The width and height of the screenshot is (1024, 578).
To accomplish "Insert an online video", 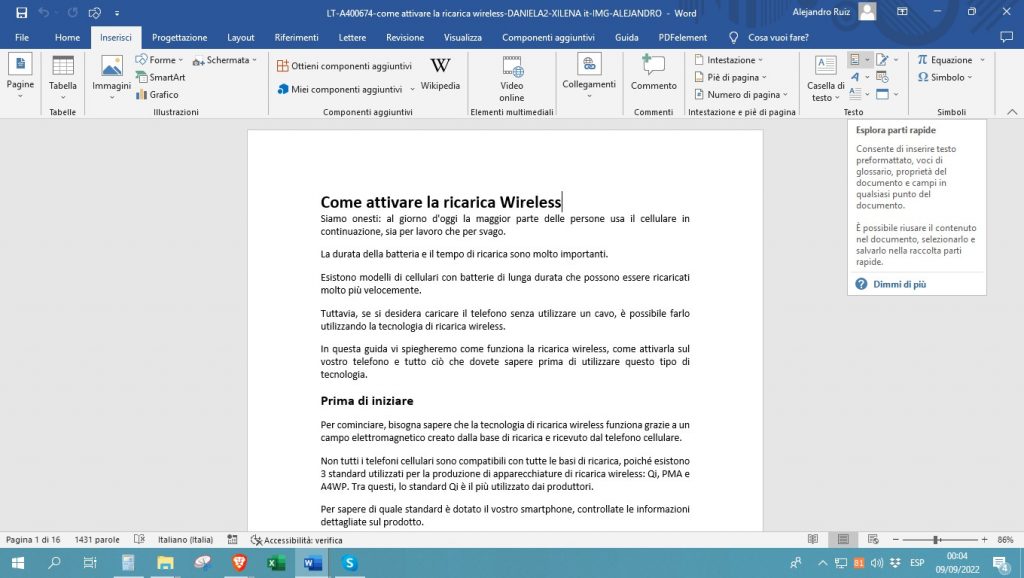I will (x=513, y=79).
